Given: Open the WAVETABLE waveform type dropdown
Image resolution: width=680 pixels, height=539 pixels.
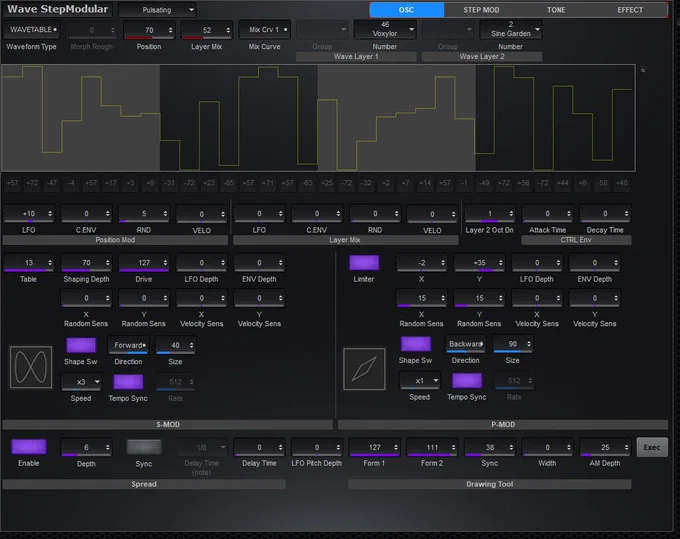Looking at the screenshot, I should coord(31,29).
